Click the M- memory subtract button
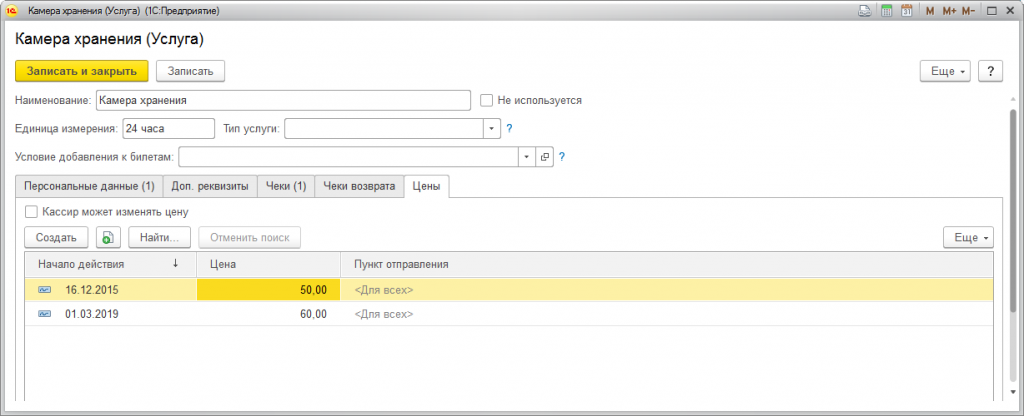The width and height of the screenshot is (1024, 416). (971, 11)
